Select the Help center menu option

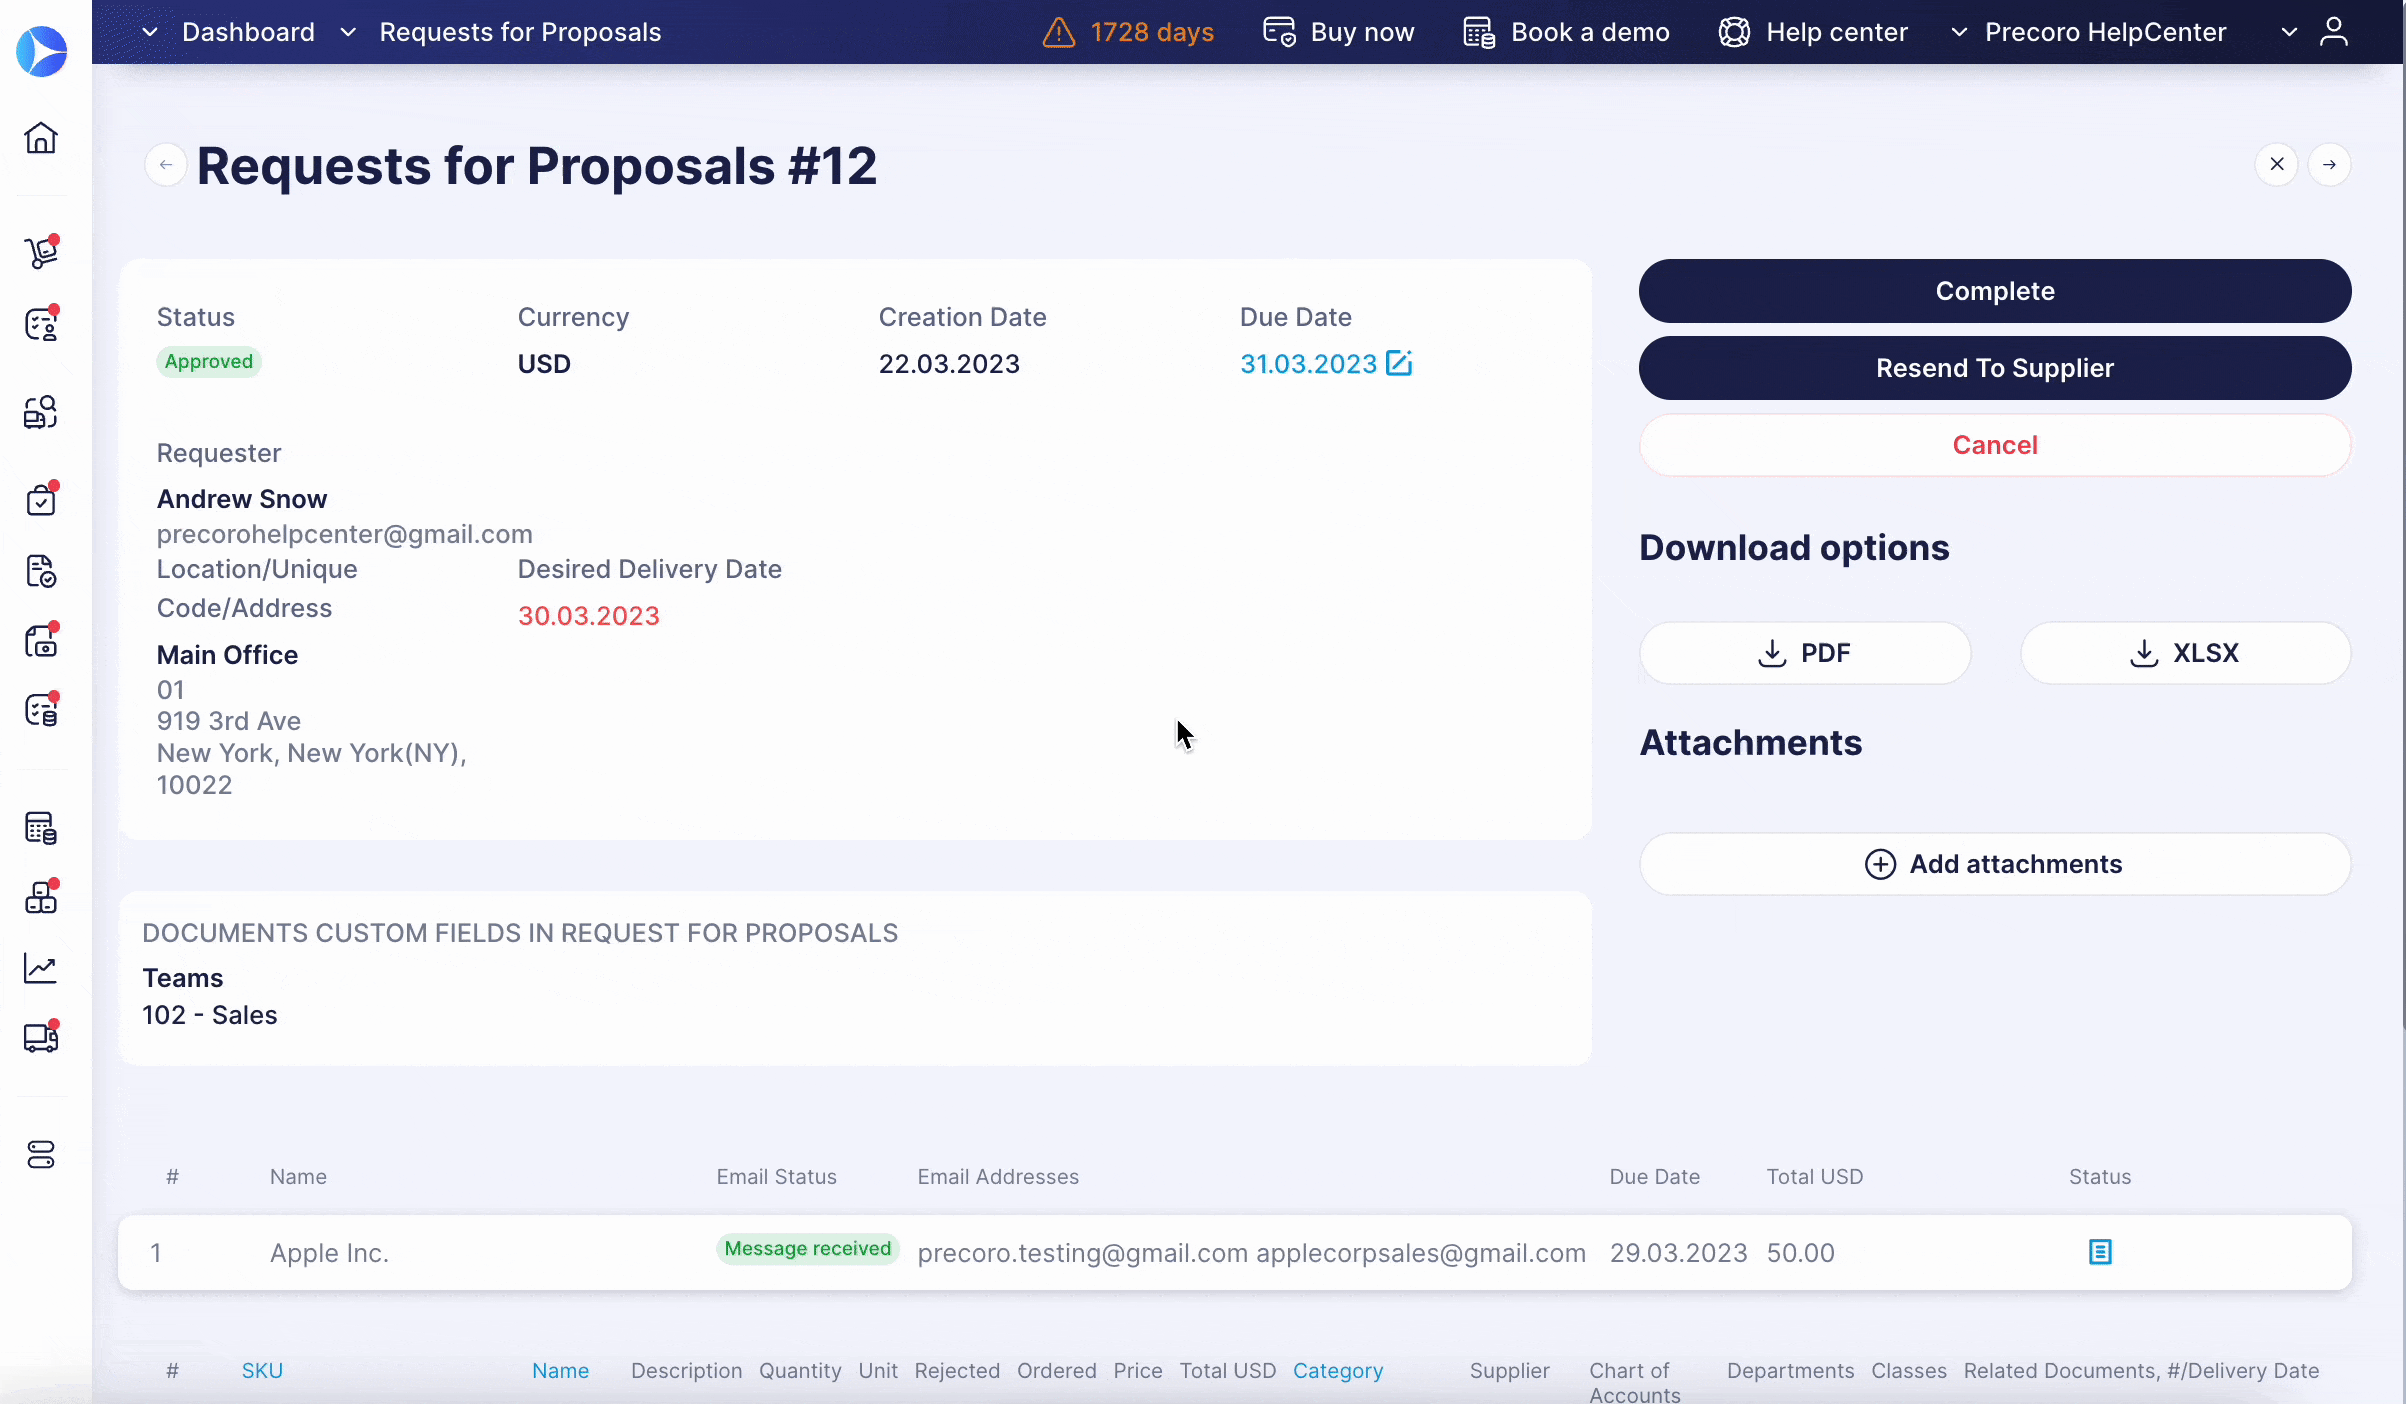click(1813, 32)
